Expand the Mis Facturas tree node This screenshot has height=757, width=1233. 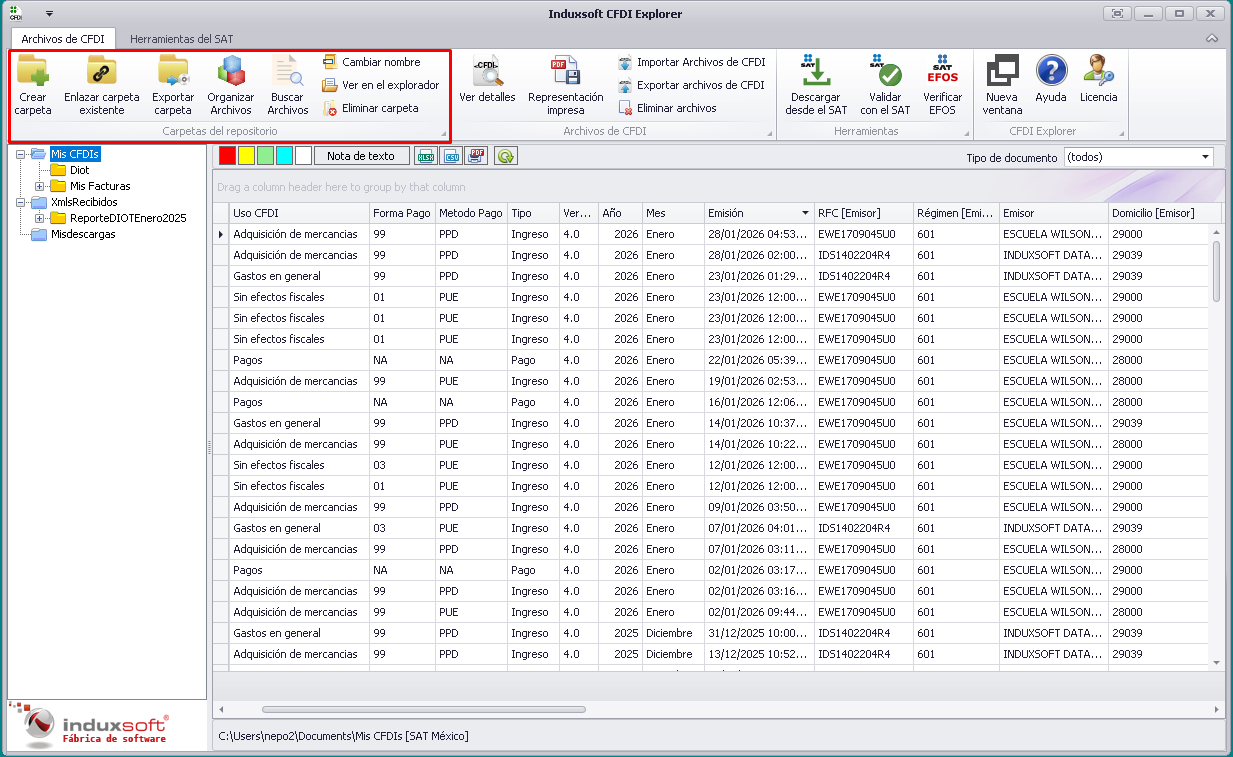tap(40, 186)
